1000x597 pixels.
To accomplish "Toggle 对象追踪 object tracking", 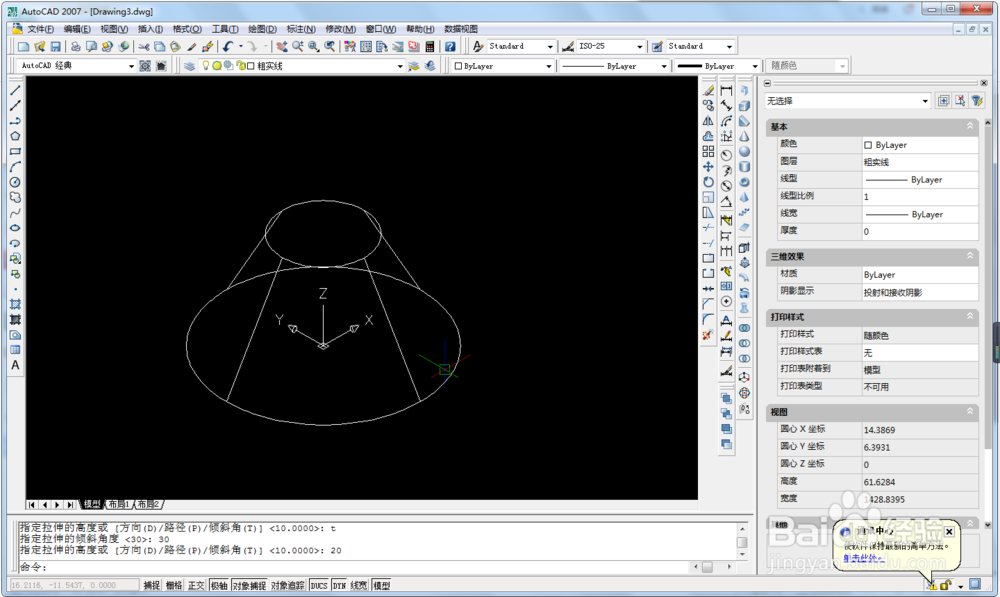I will 288,585.
